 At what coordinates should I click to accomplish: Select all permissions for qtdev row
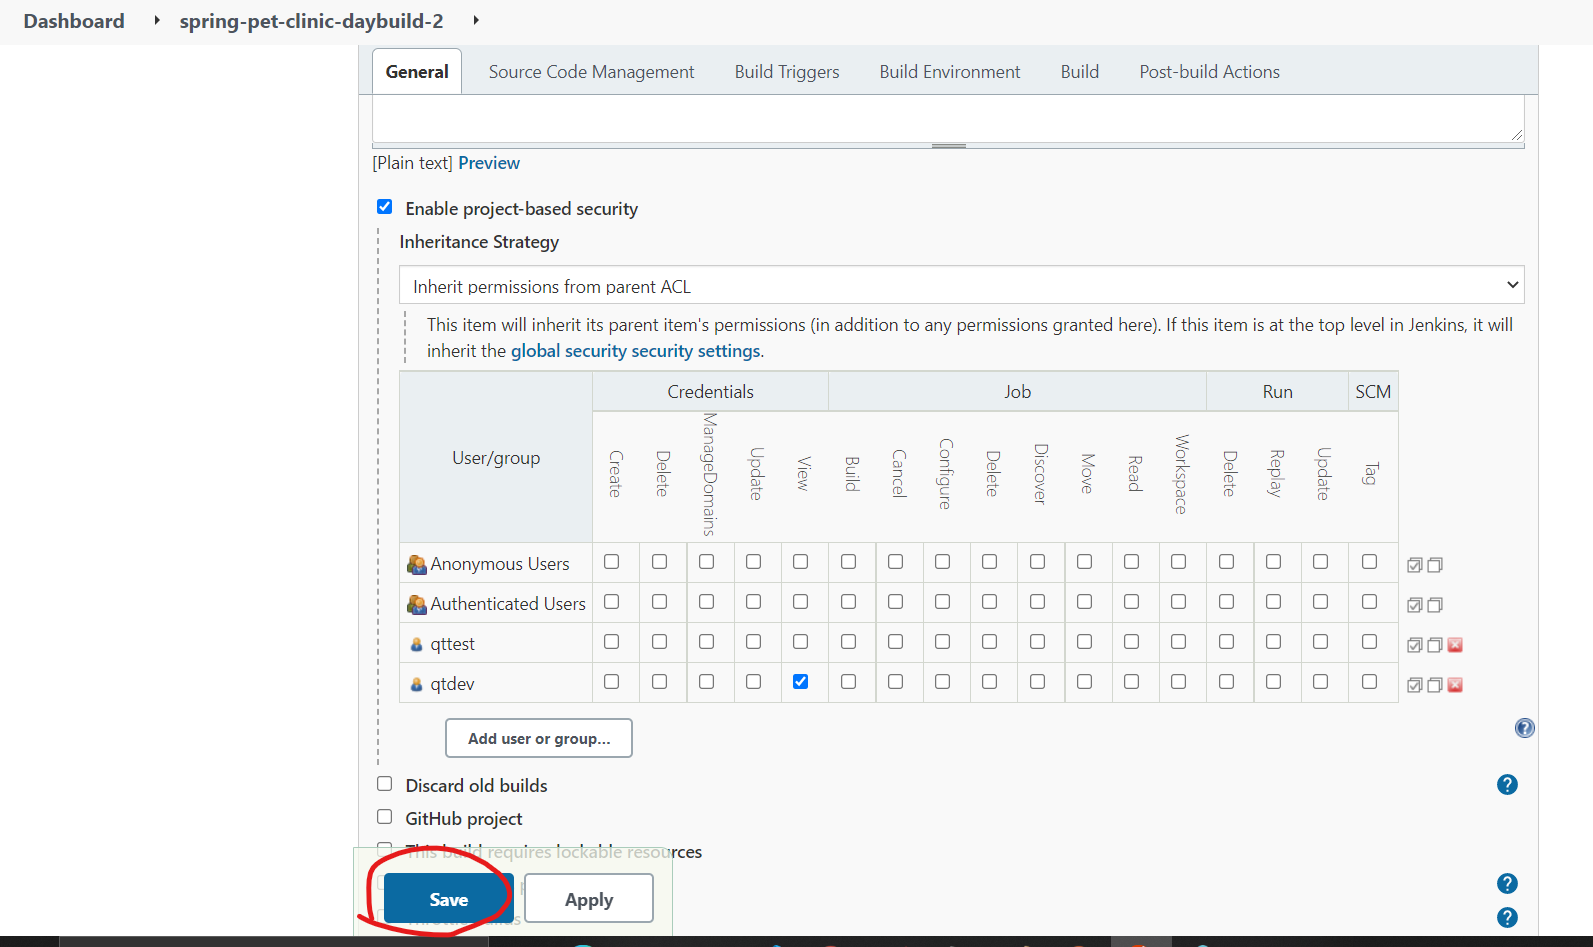1414,685
